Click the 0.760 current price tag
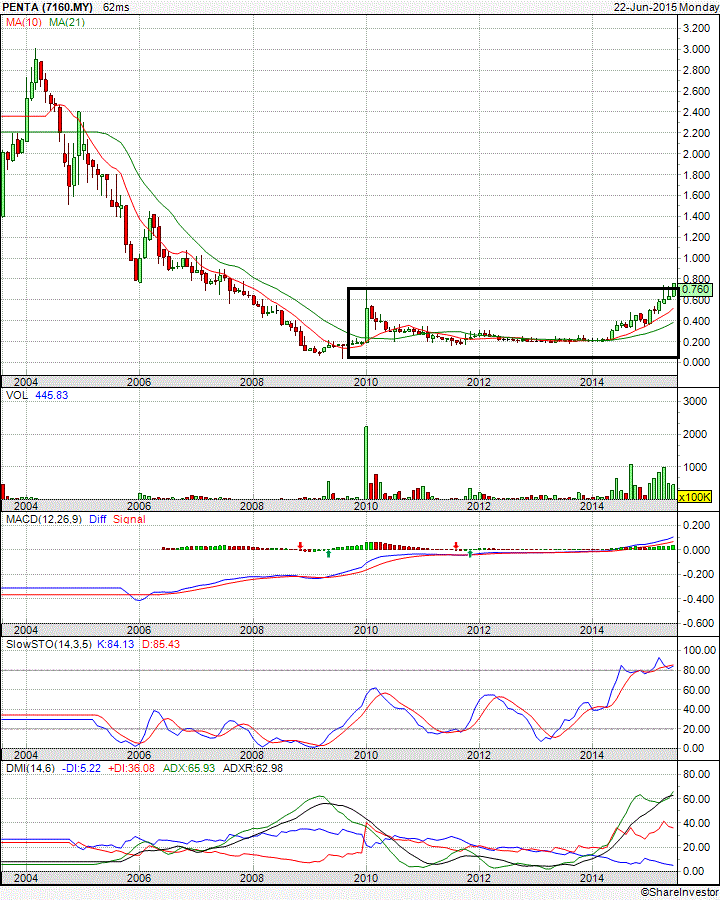 [695, 289]
